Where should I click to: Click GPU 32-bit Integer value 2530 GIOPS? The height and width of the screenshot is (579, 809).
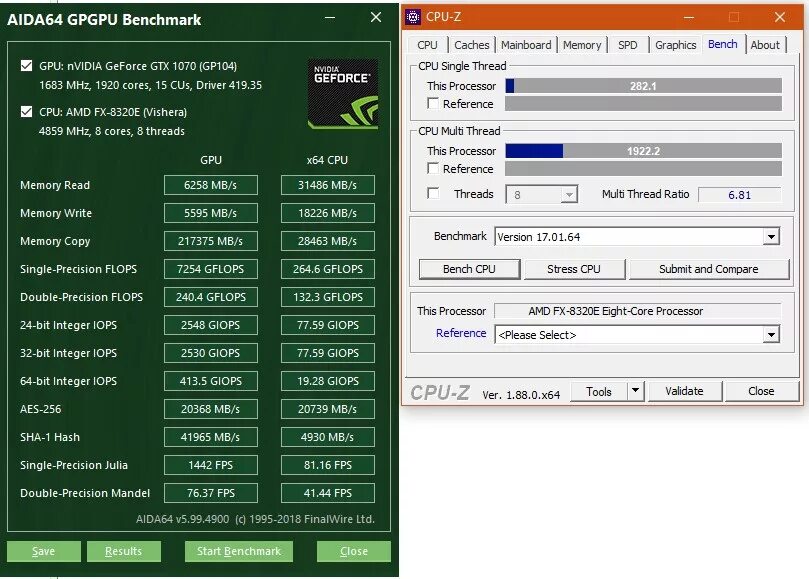pos(211,352)
